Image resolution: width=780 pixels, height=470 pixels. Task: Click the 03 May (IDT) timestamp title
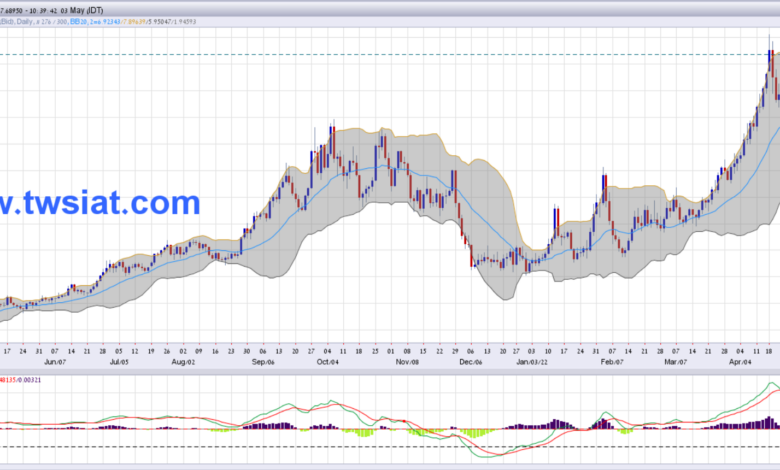(x=82, y=10)
